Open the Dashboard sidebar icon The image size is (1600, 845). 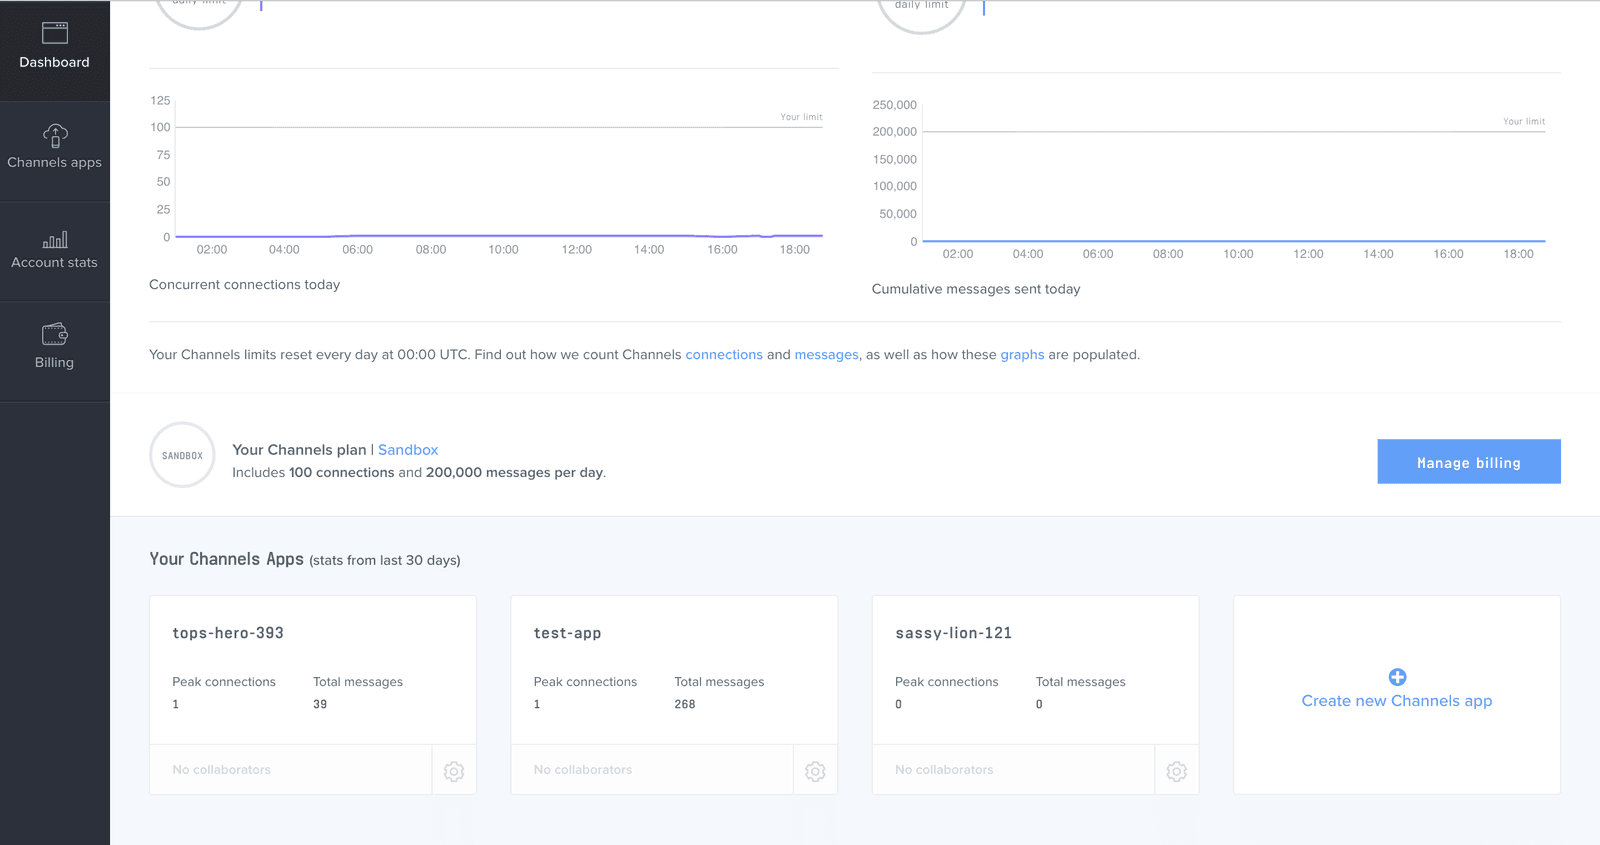tap(55, 33)
